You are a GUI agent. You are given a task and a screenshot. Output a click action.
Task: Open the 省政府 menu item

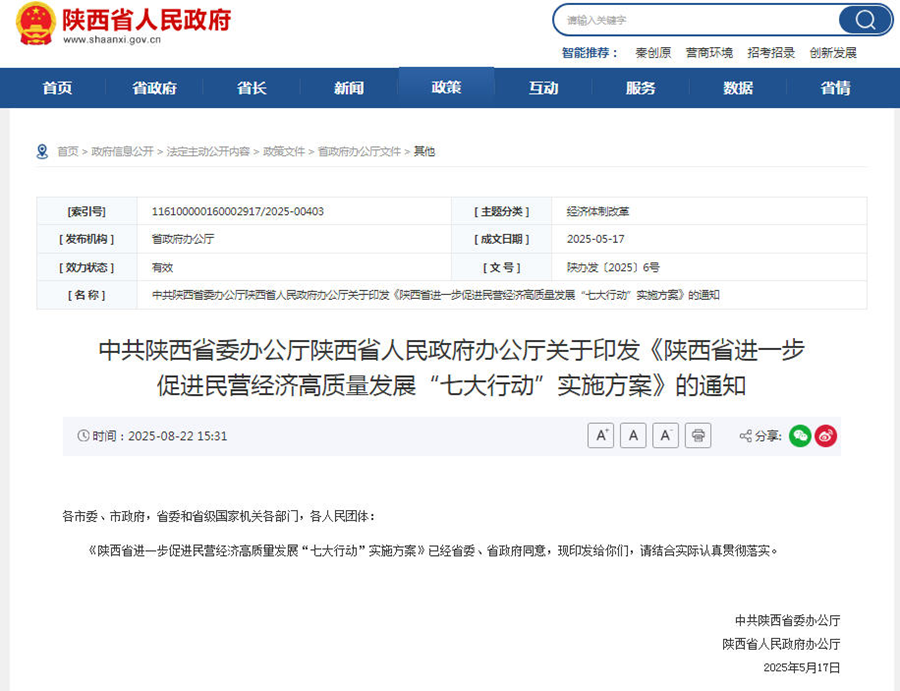154,88
